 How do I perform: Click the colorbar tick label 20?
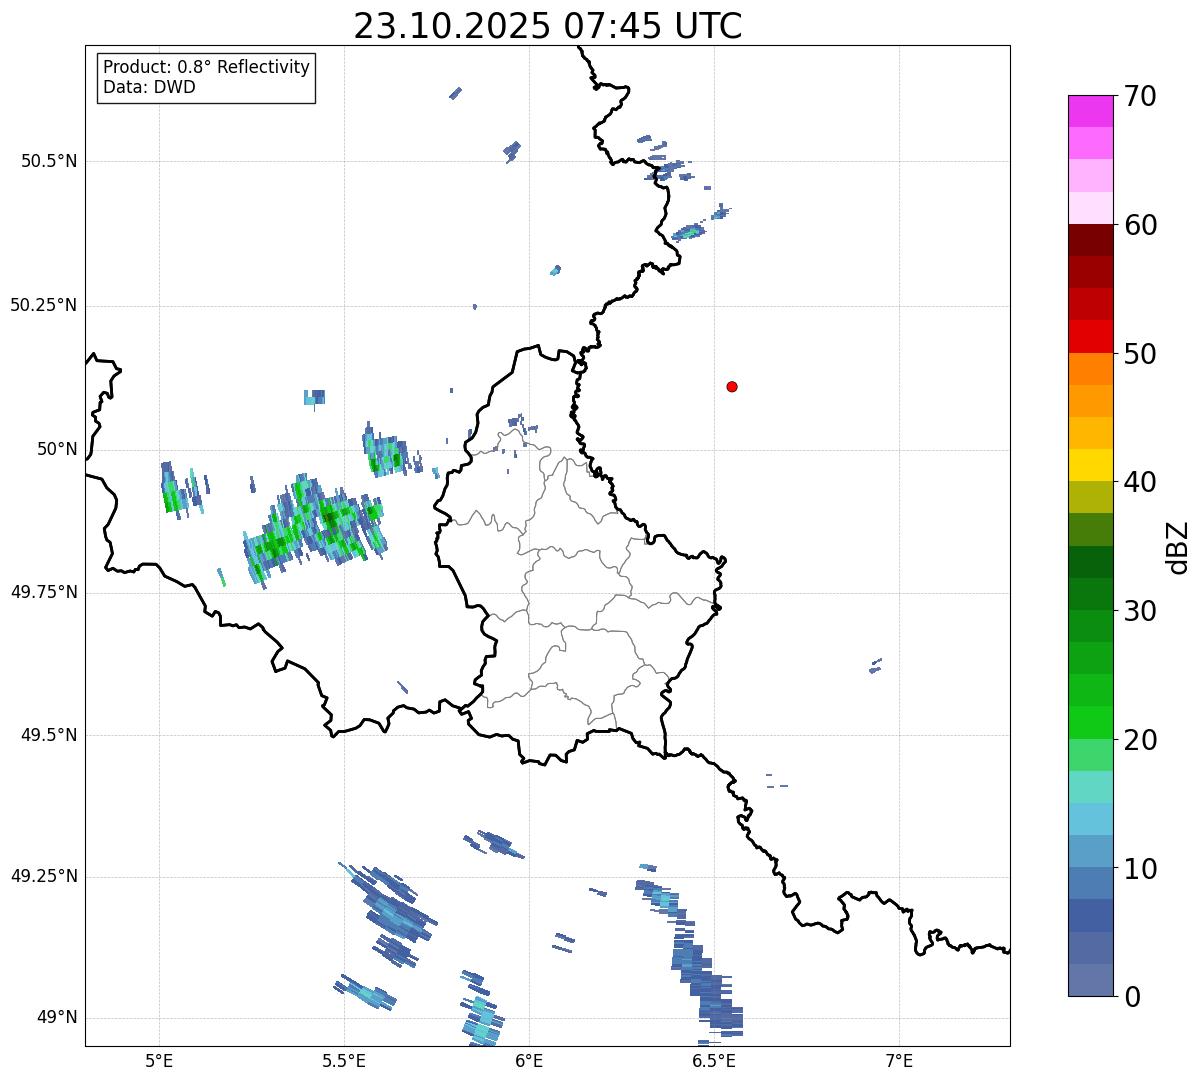1140,740
